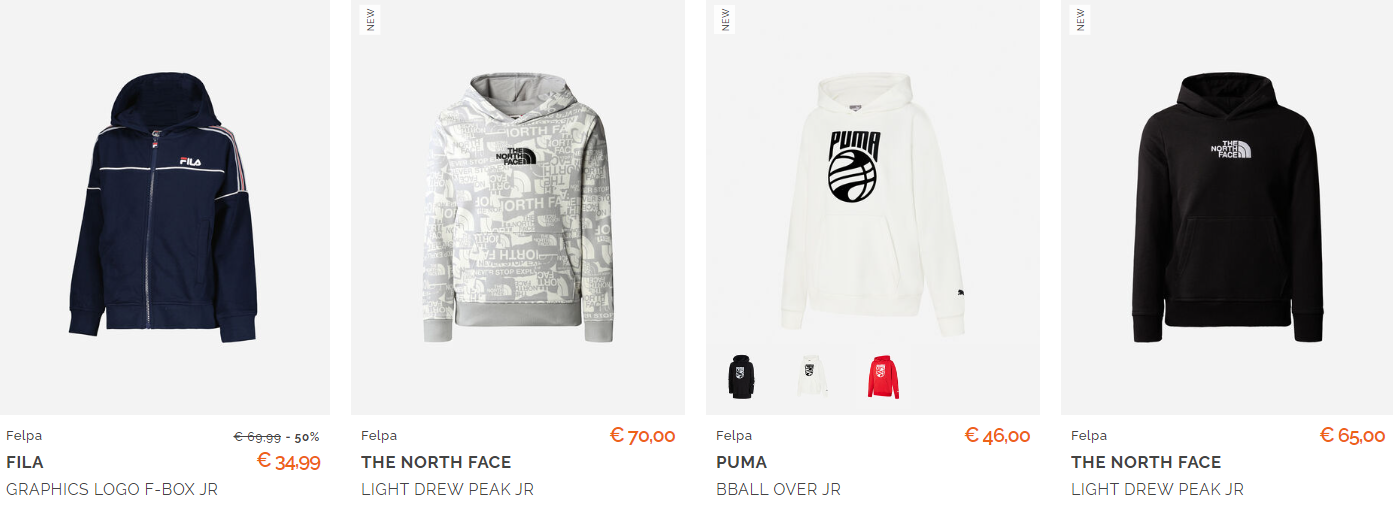The image size is (1393, 509).
Task: Click the crossed-out €69,99 original price
Action: tap(257, 436)
